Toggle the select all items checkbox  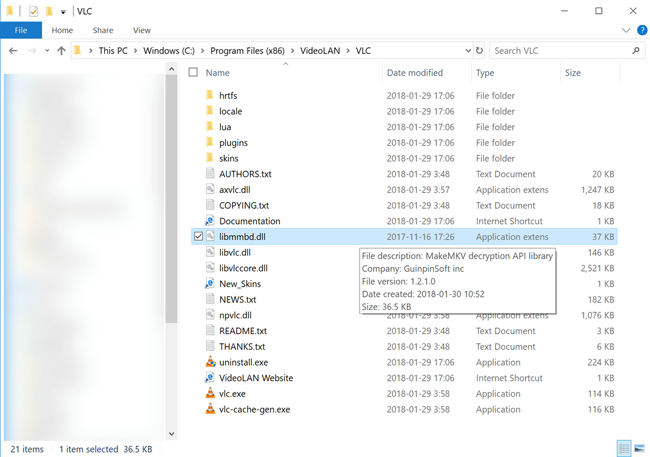pos(194,73)
